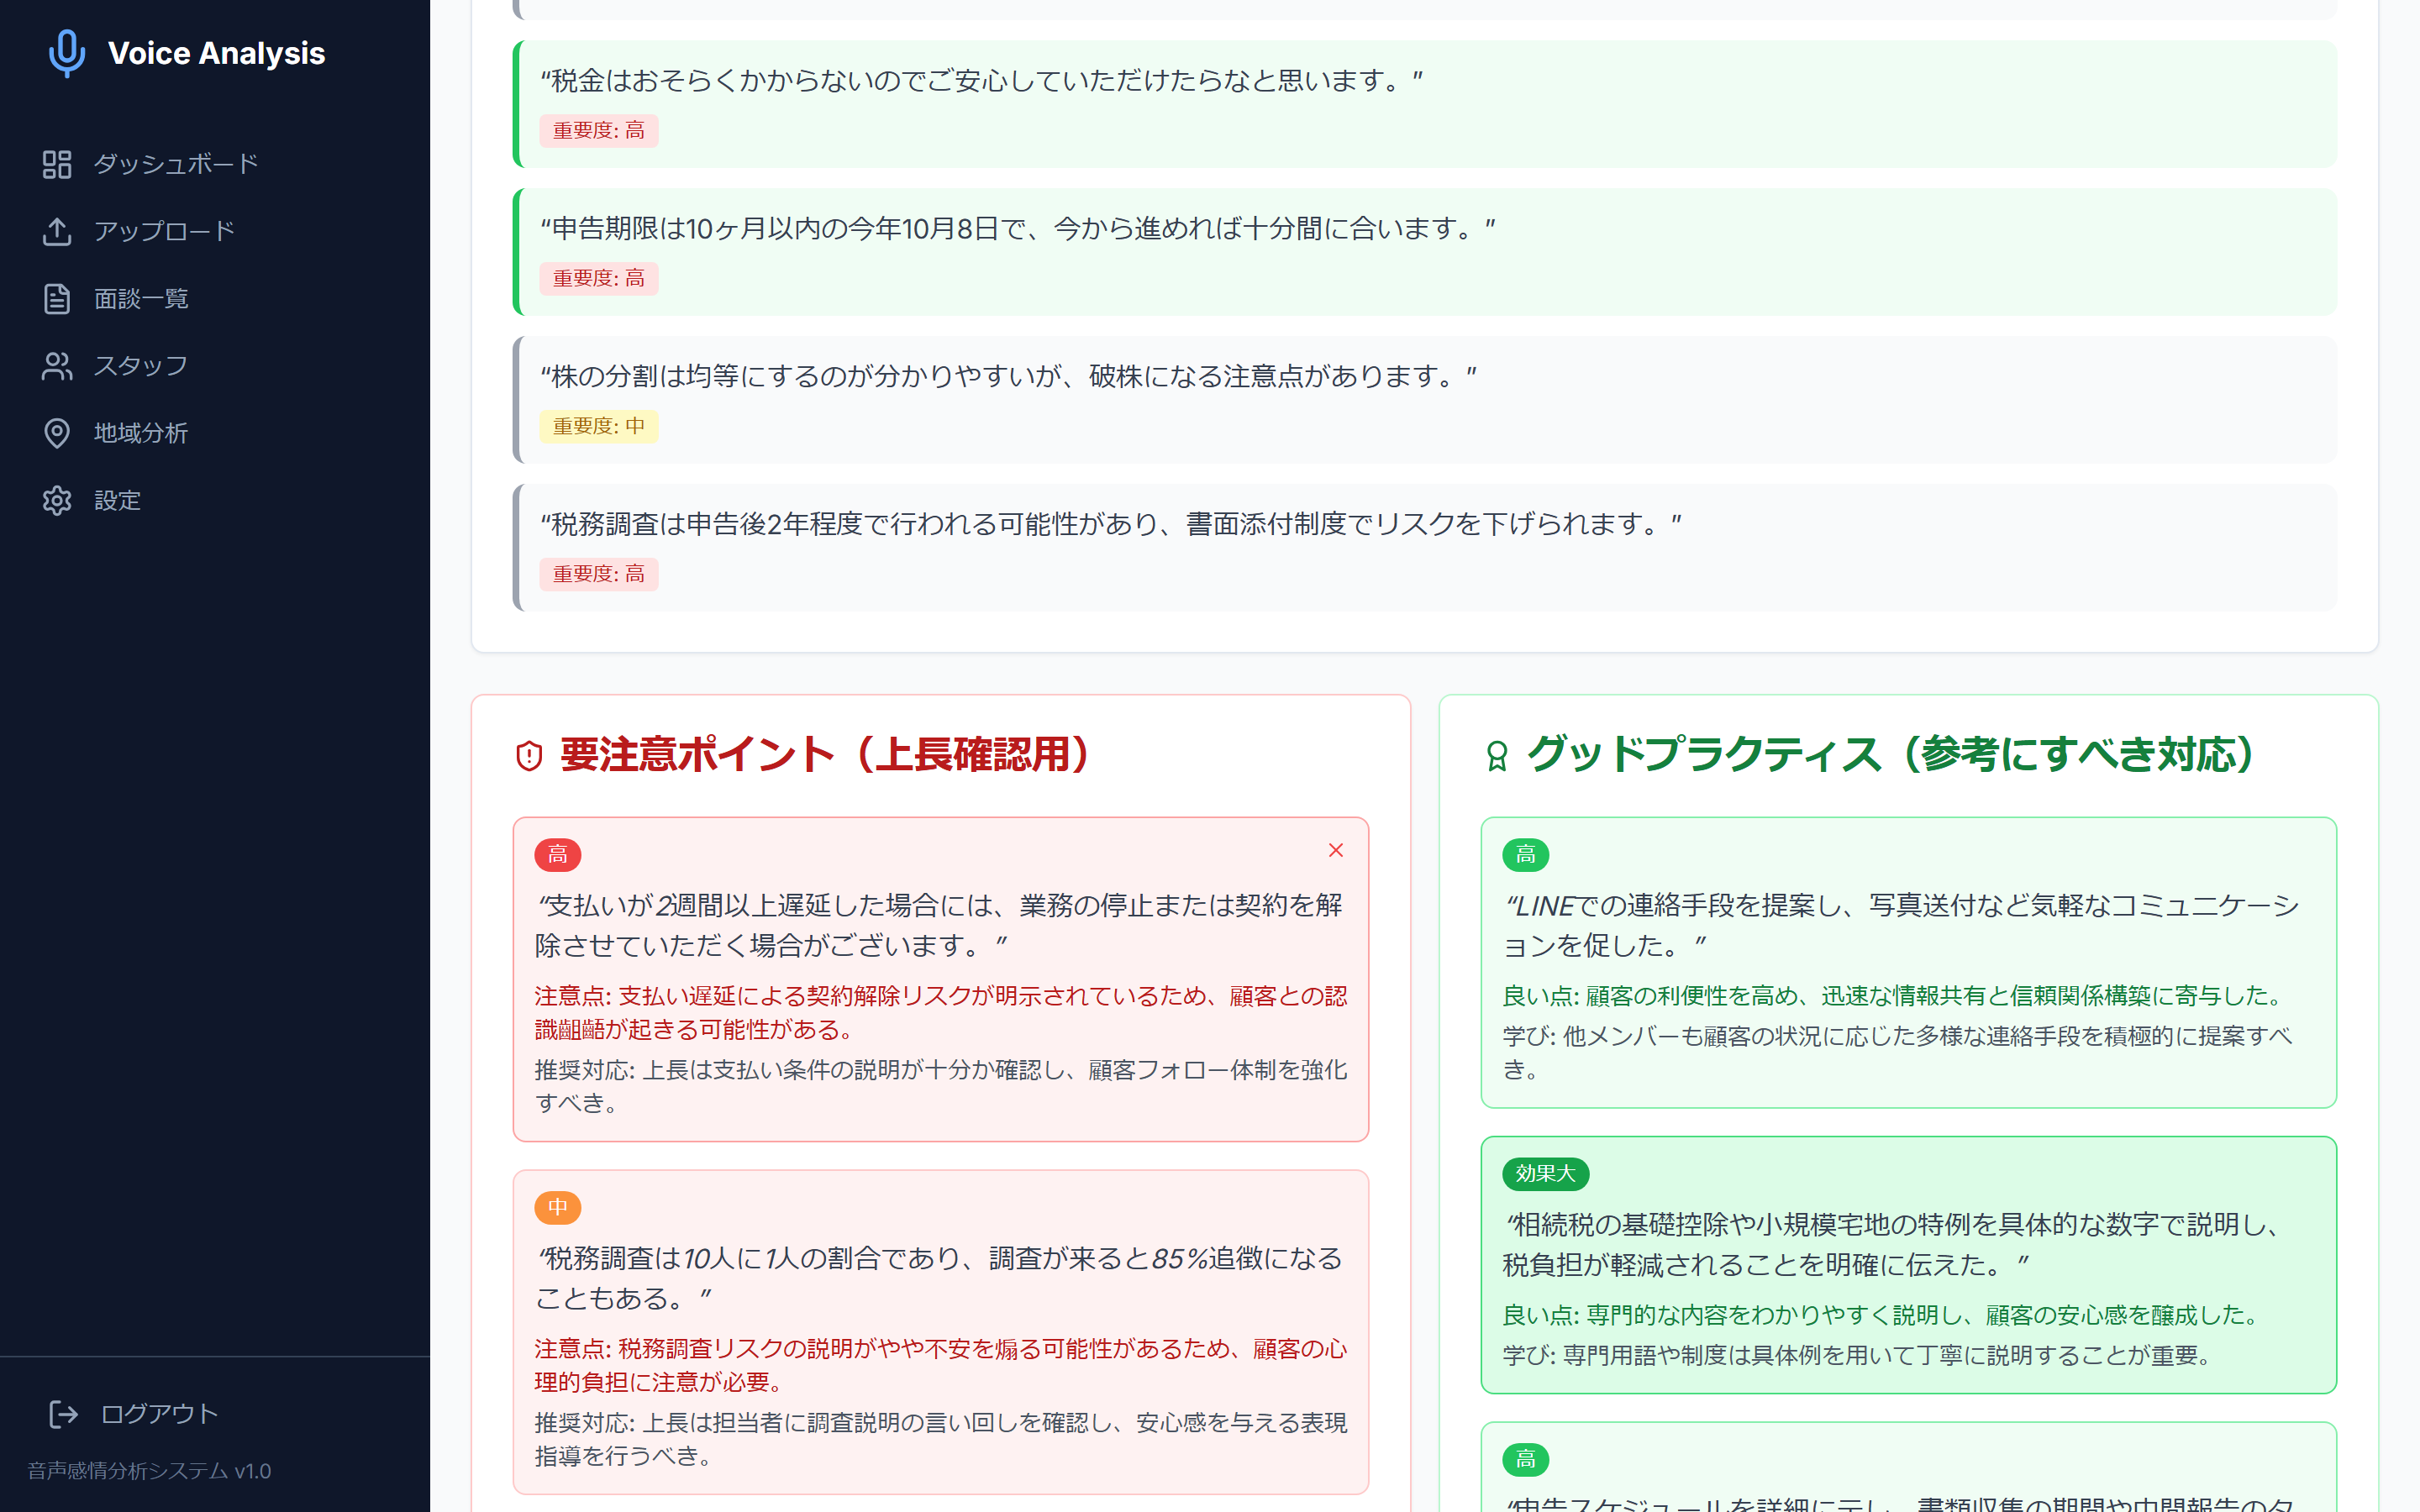Open the document icon beside 面談一覧
Image resolution: width=2420 pixels, height=1512 pixels.
click(x=57, y=298)
